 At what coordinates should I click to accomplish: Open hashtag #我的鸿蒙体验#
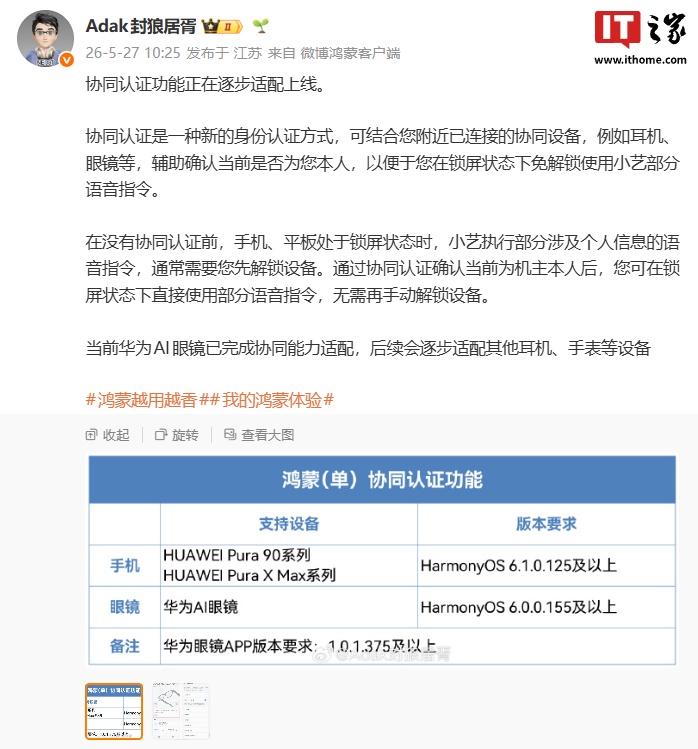[271, 400]
